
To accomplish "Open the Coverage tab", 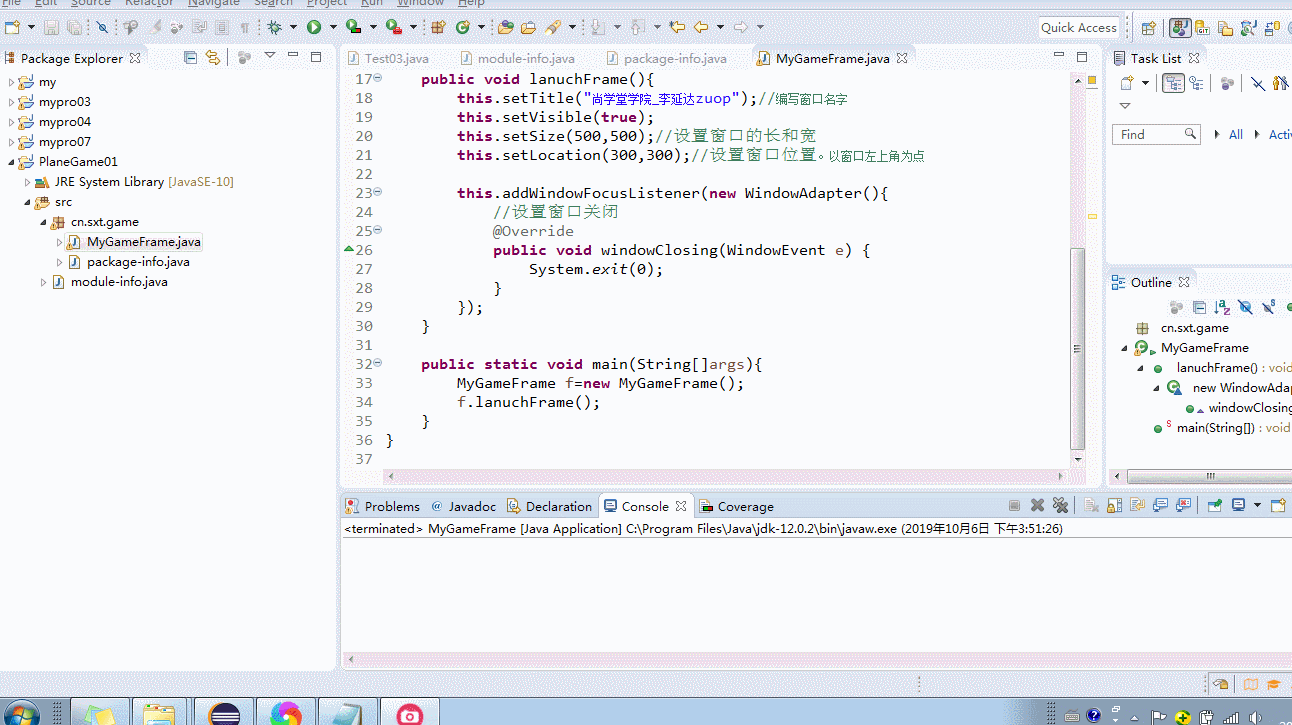I will coord(737,506).
